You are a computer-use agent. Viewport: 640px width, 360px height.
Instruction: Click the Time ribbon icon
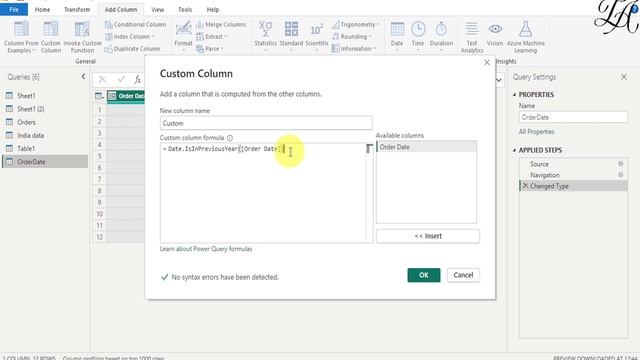[418, 36]
